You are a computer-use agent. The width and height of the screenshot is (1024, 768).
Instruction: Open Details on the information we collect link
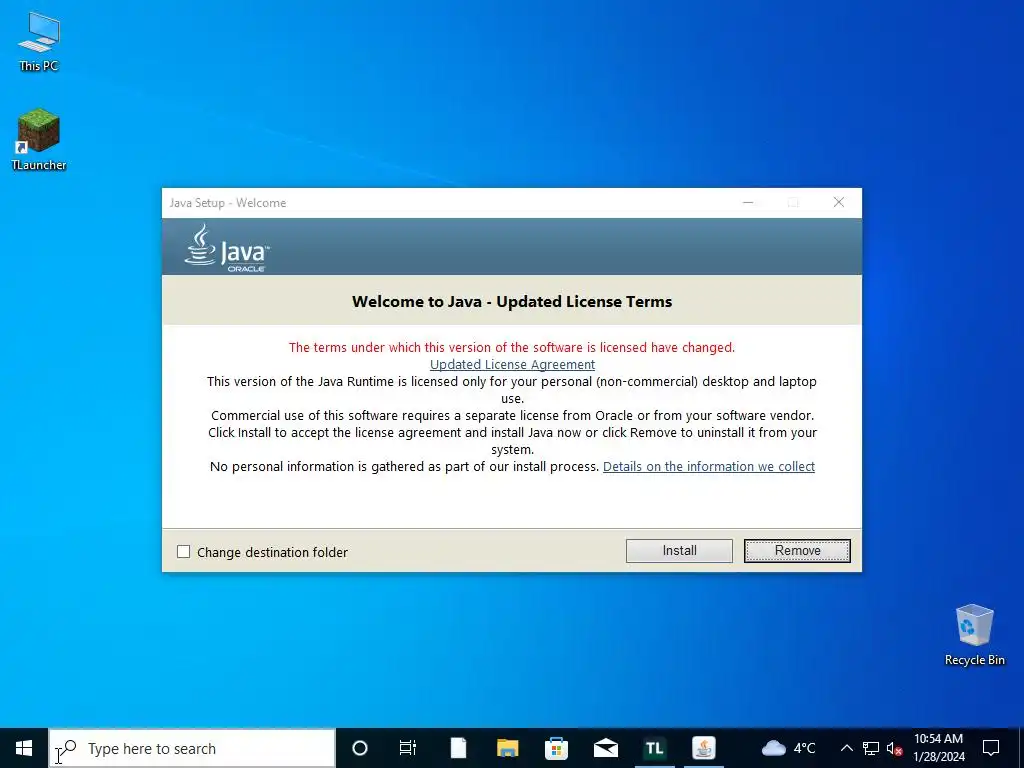pyautogui.click(x=709, y=466)
